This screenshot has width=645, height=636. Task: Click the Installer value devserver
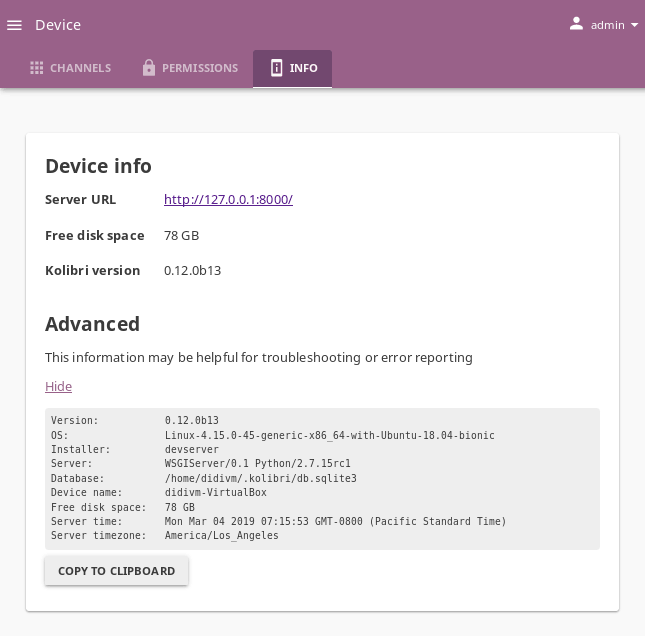[192, 449]
